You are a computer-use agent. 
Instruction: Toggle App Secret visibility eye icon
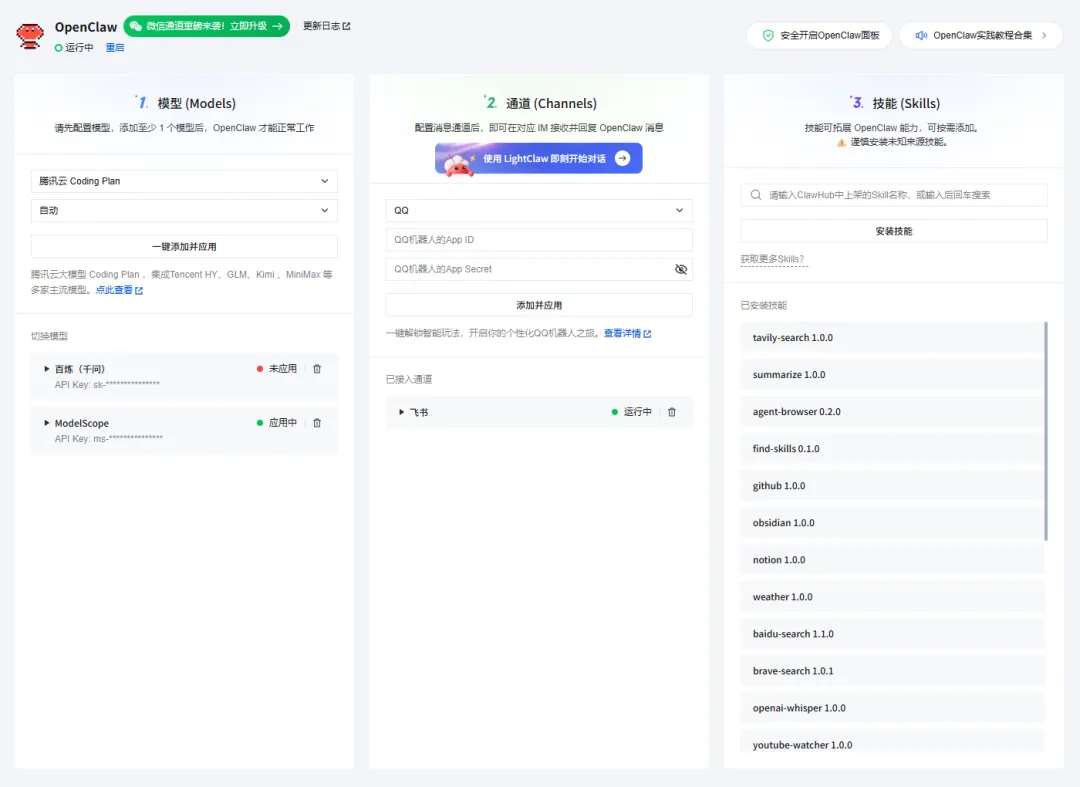pyautogui.click(x=681, y=269)
